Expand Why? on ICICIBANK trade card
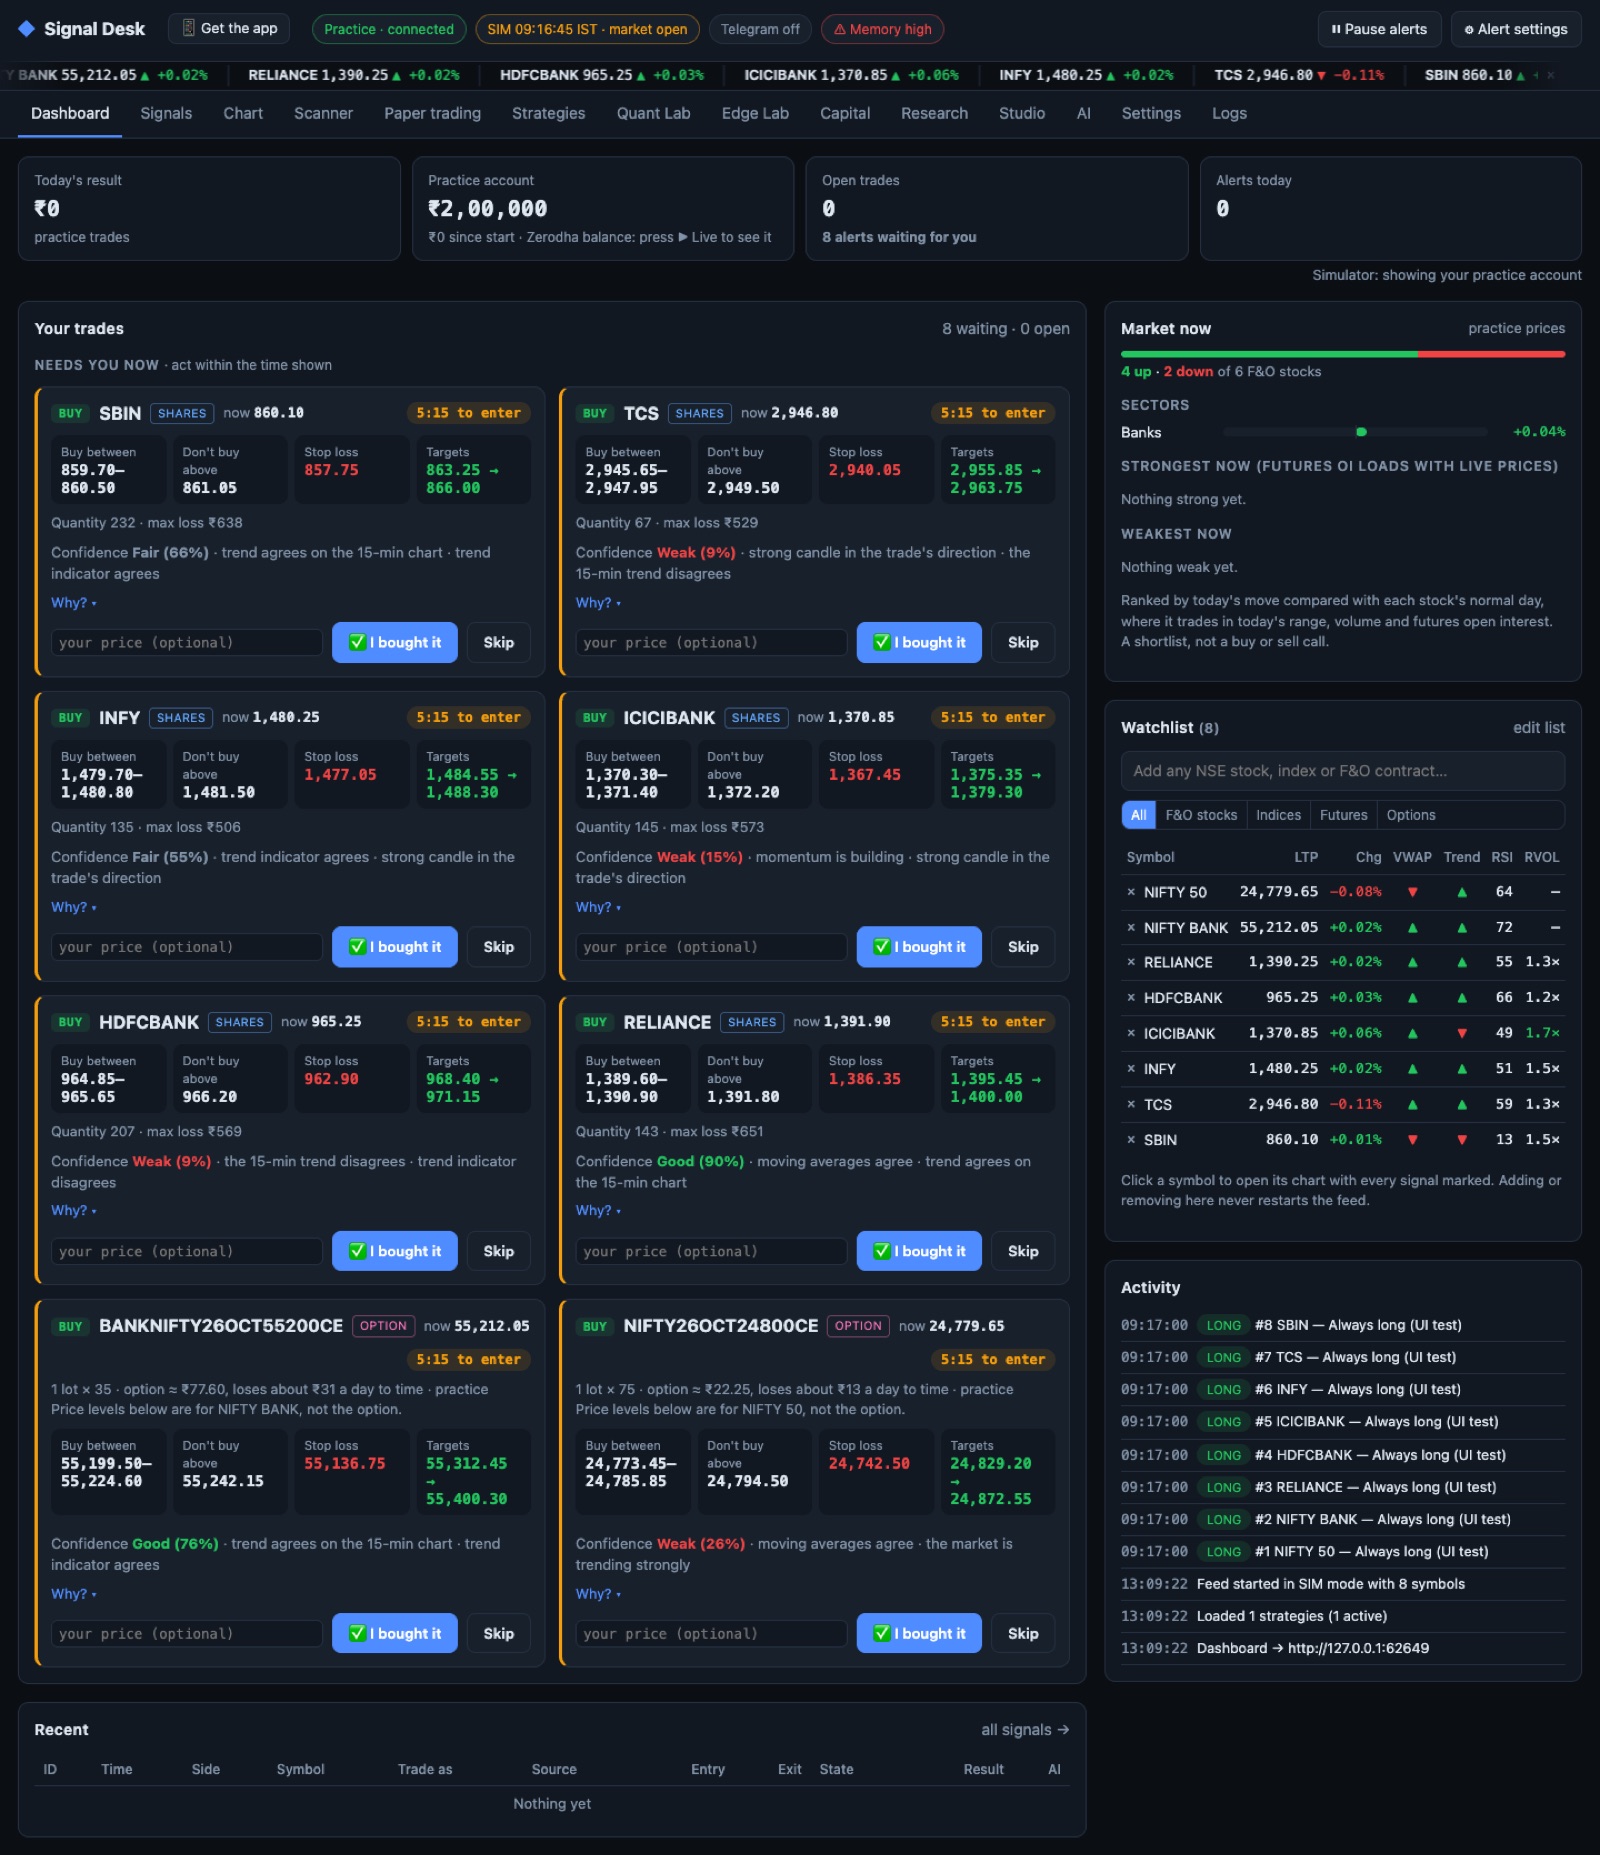1600x1855 pixels. coord(598,907)
